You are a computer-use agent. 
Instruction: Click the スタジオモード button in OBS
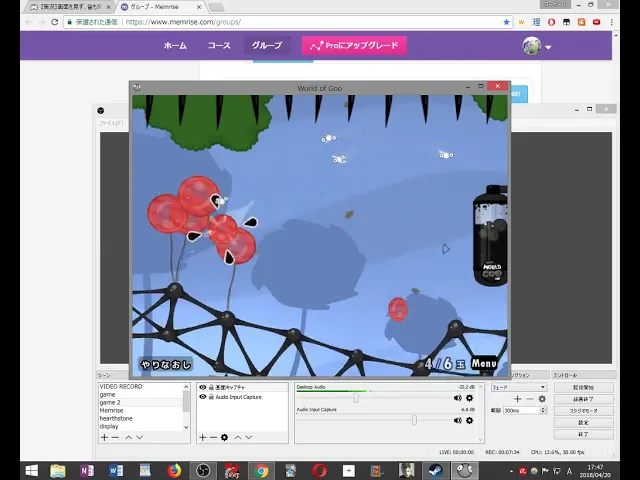click(x=584, y=411)
